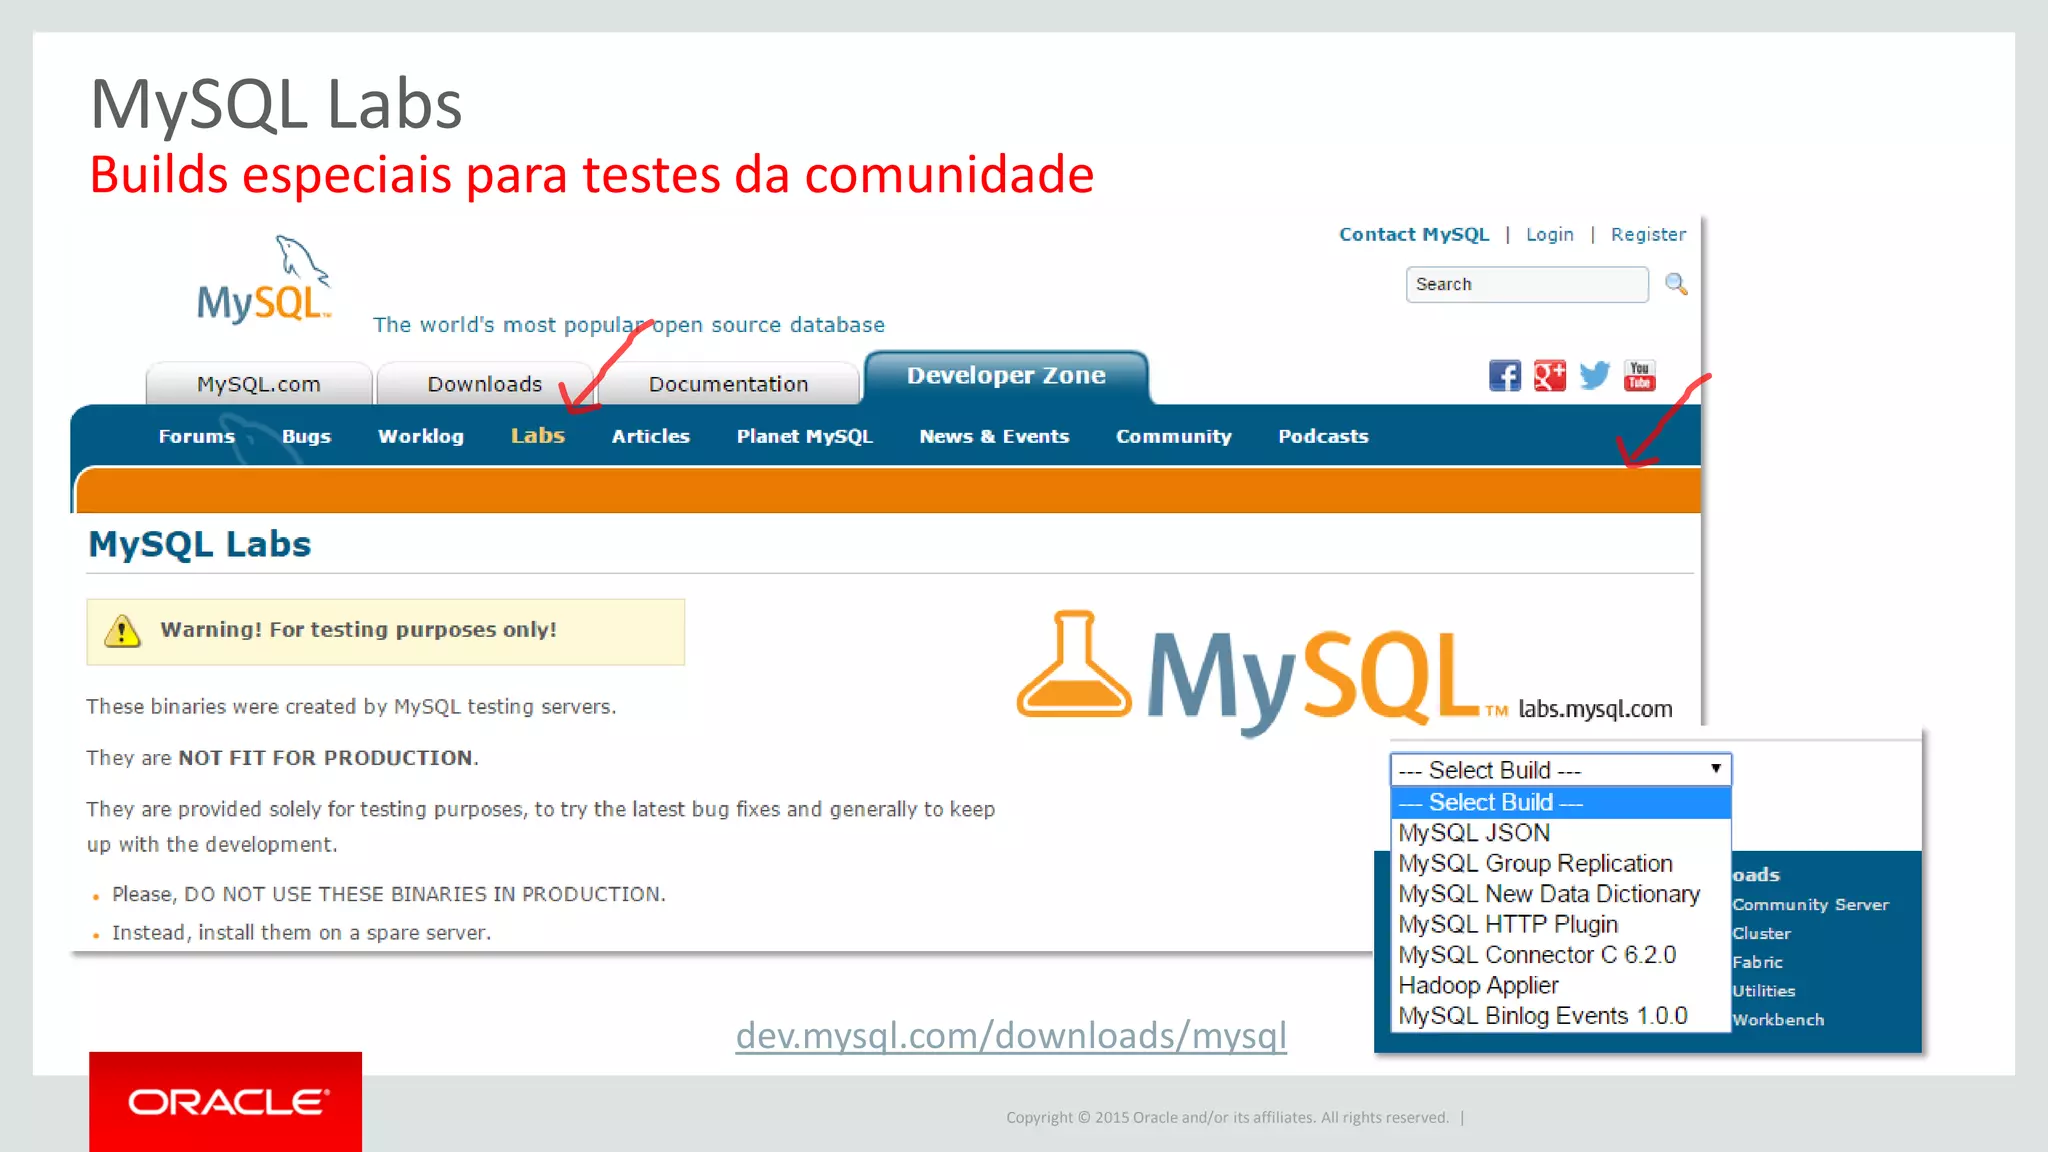The width and height of the screenshot is (2048, 1152).
Task: Click the Cluster link
Action: point(1762,934)
